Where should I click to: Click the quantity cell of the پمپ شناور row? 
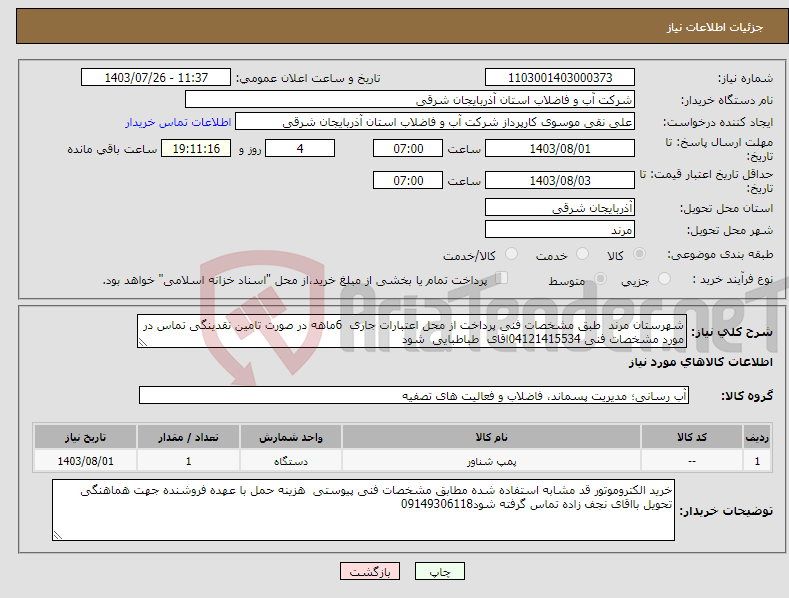[x=188, y=461]
